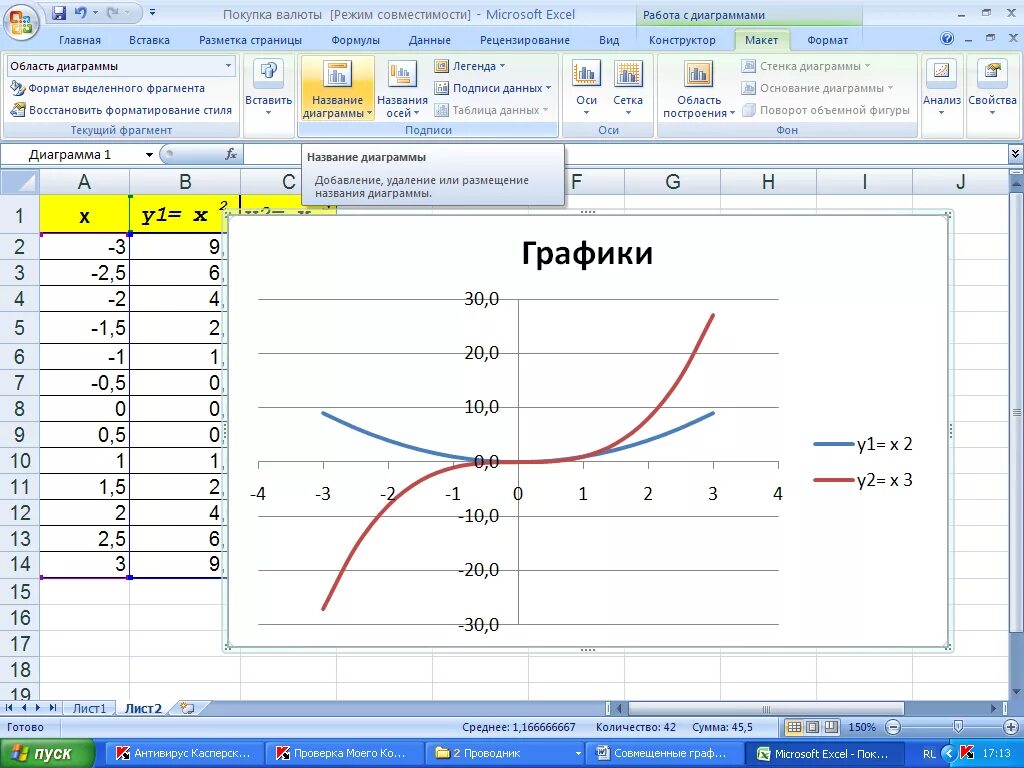Open the Рецензирование ribbon tab
1024x768 pixels.
tap(524, 40)
